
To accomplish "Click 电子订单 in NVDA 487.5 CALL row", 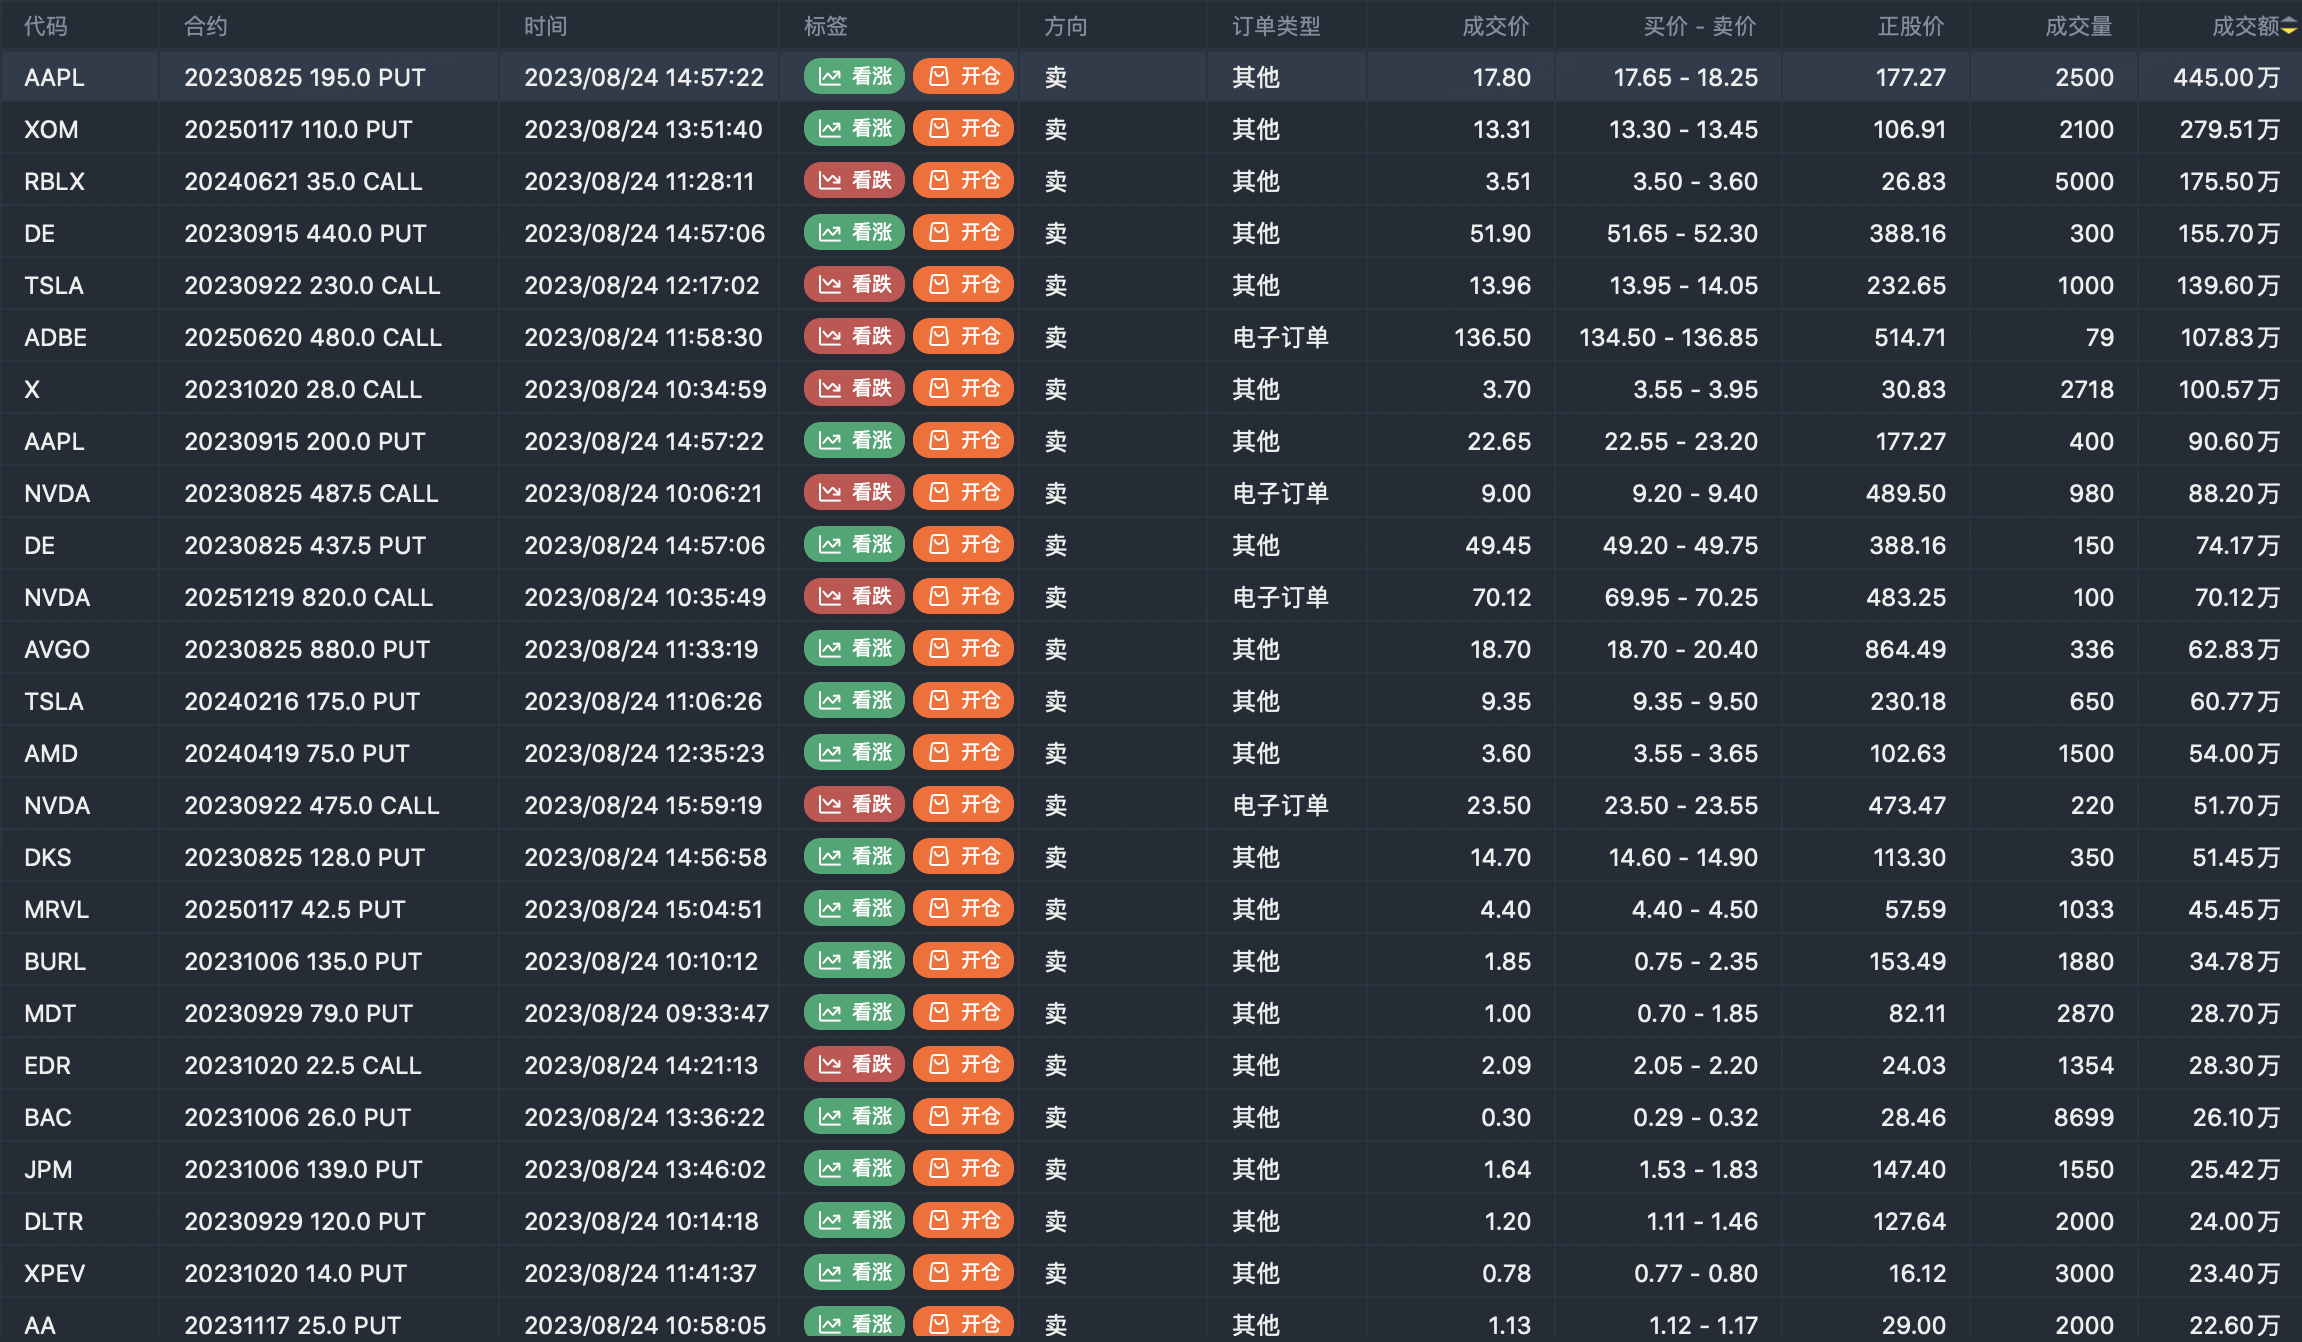I will pyautogui.click(x=1280, y=493).
